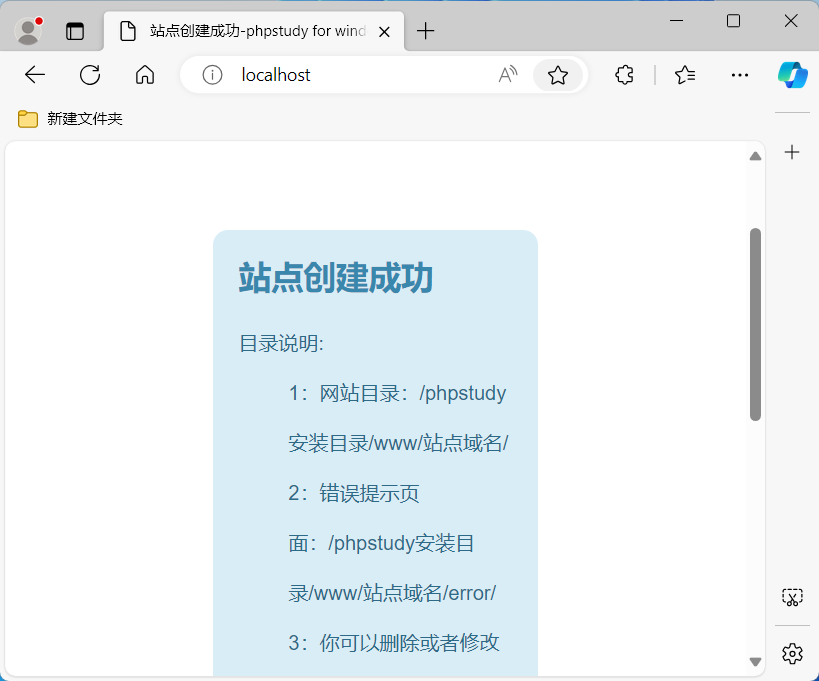This screenshot has width=819, height=681.
Task: Open the 新建文件夹 bookmarks folder
Action: click(x=70, y=119)
